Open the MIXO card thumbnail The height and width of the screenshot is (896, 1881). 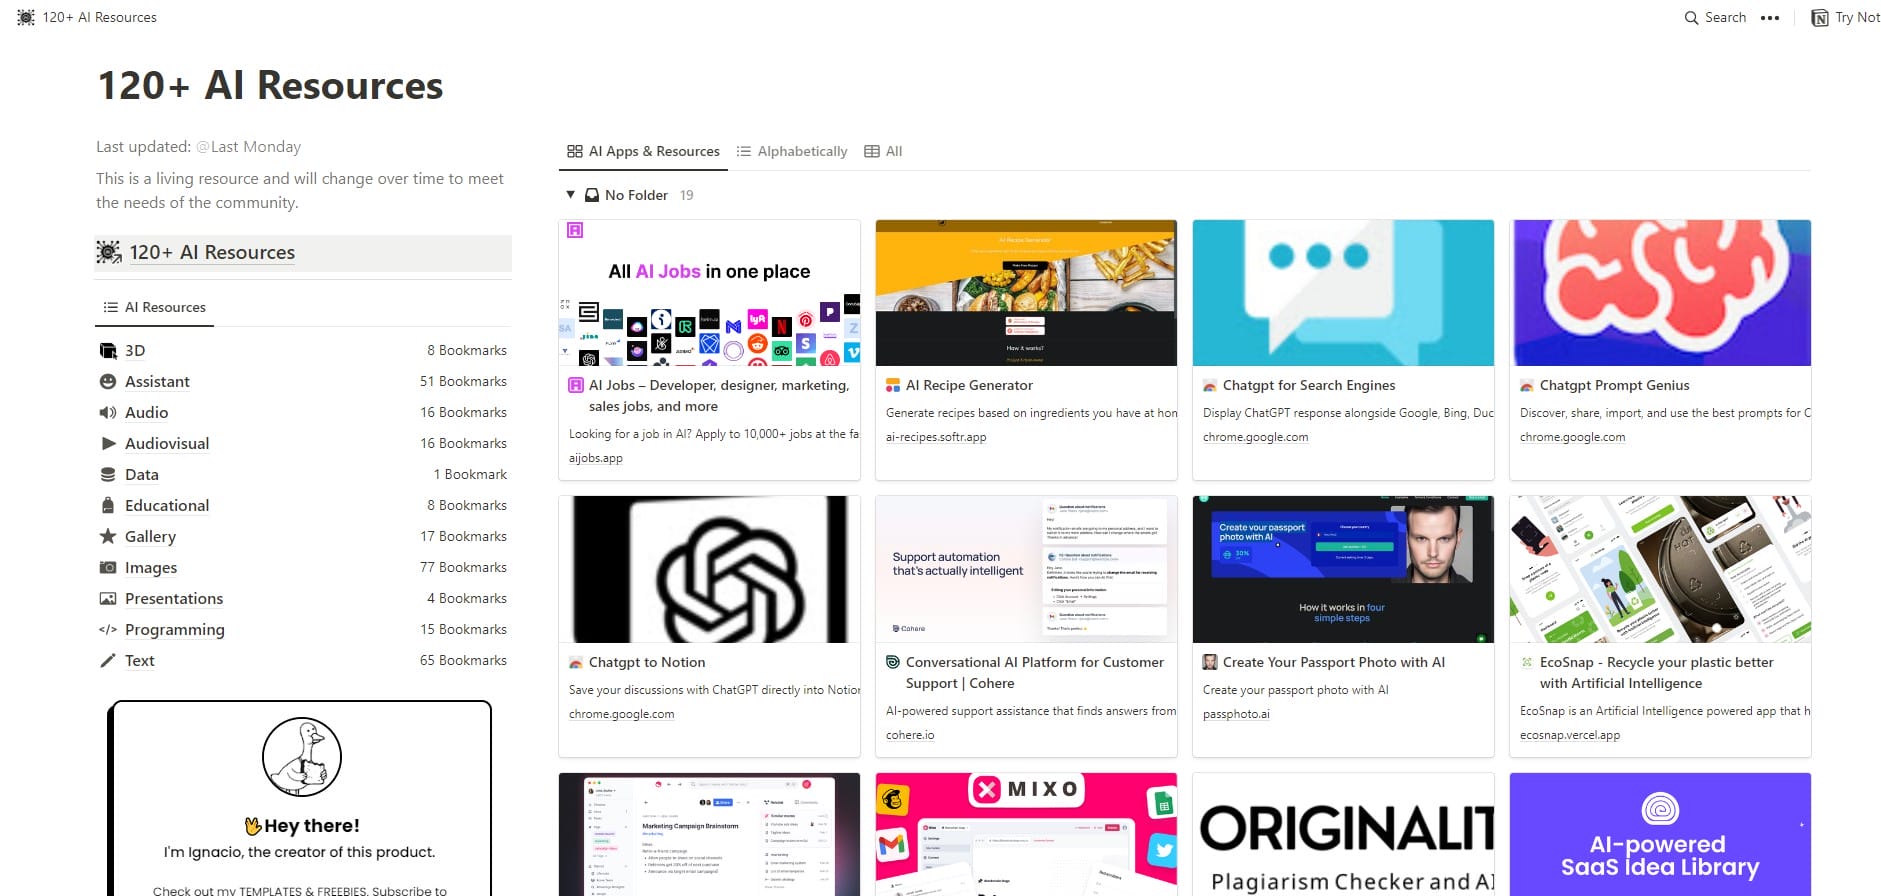(x=1026, y=835)
